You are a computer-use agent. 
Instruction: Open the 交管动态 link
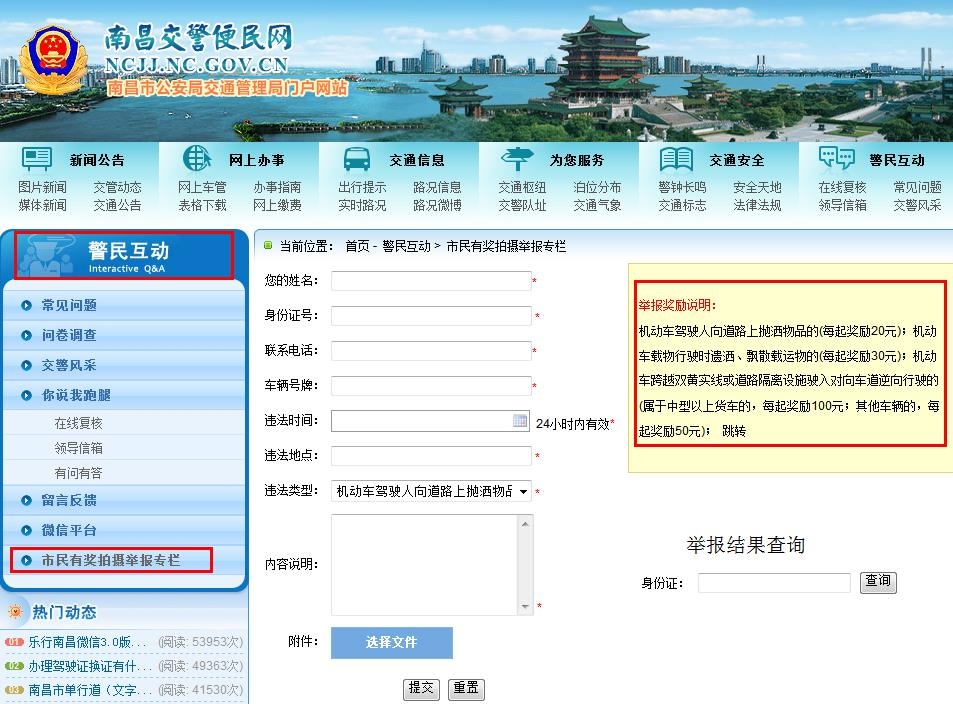[117, 187]
